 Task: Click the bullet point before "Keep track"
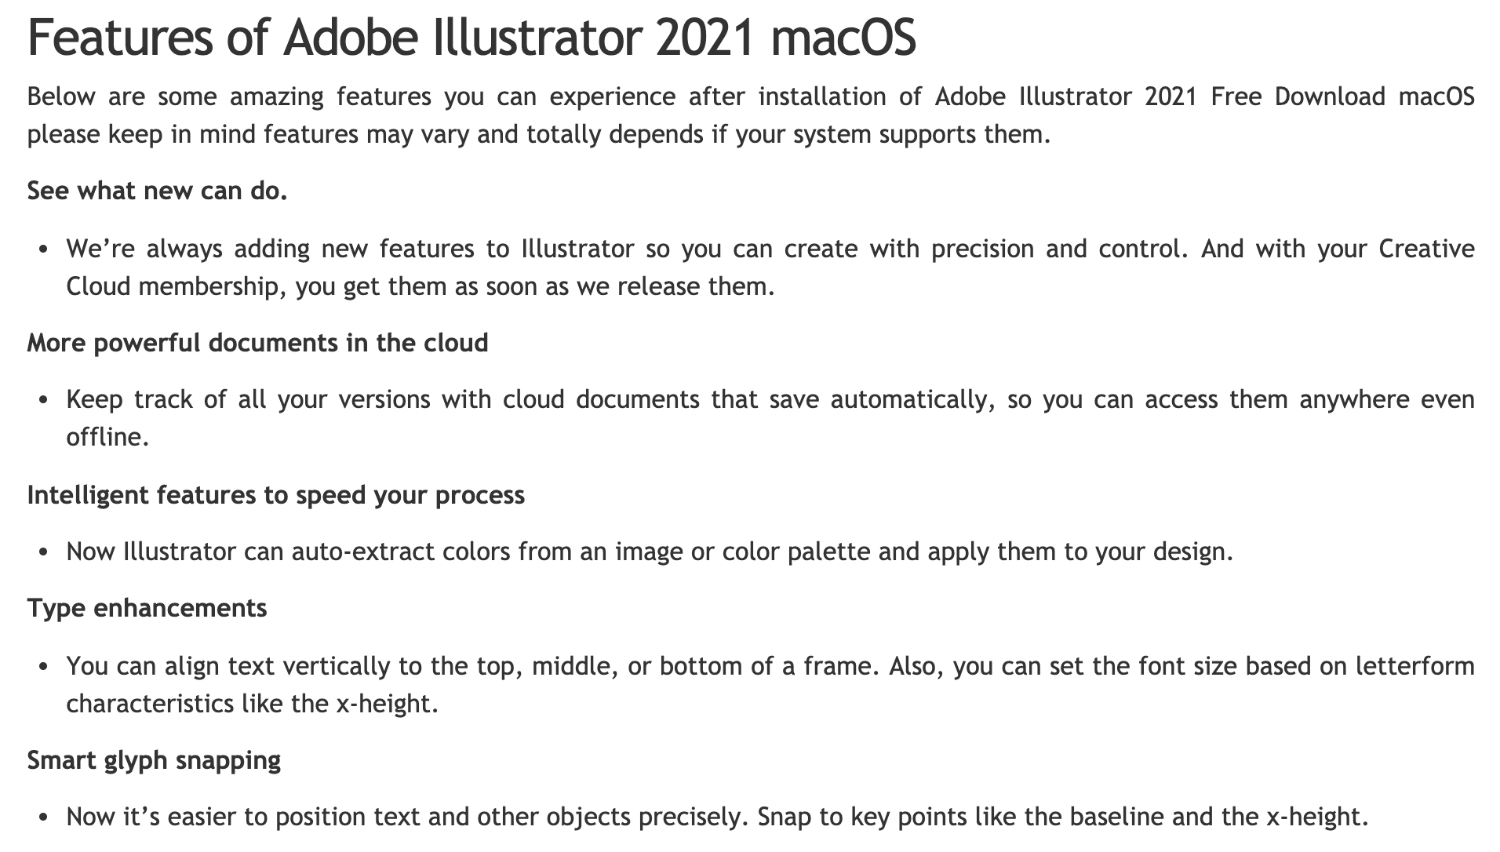(43, 400)
